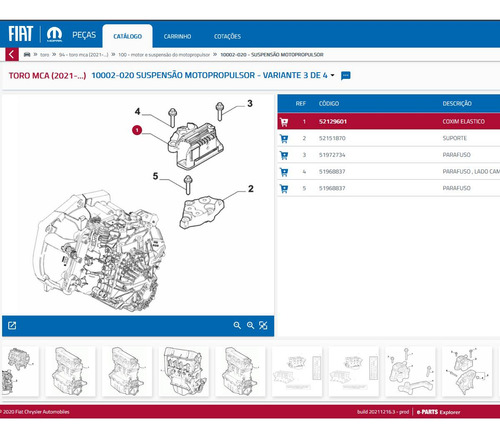Click '100 - motor e suspensão' breadcrumb
The height and width of the screenshot is (439, 500).
tap(164, 55)
